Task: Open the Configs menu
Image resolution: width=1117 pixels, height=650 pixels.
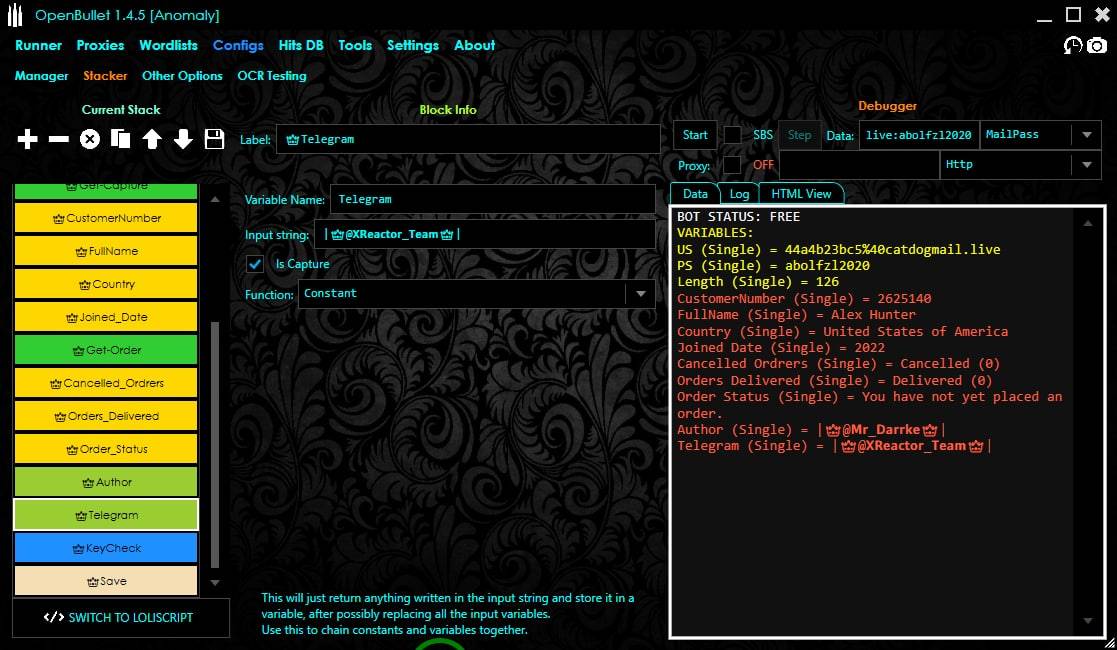Action: click(x=238, y=46)
